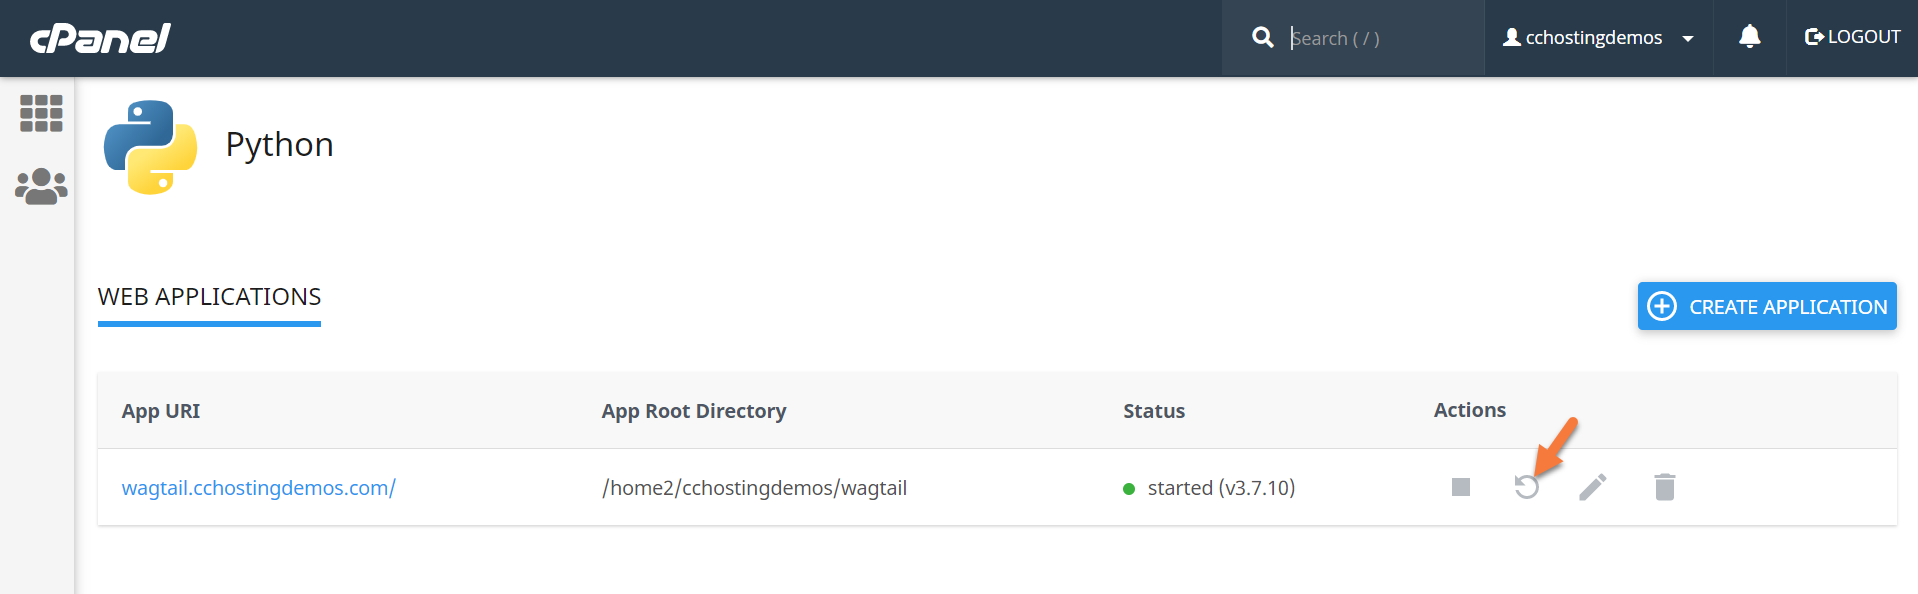
Task: Open the wagtail.cchostingdemos.com link
Action: click(258, 488)
